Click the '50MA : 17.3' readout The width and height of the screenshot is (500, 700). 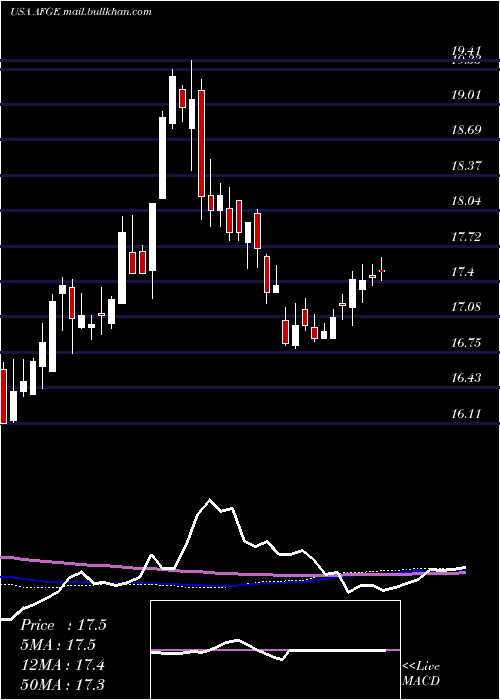click(63, 684)
